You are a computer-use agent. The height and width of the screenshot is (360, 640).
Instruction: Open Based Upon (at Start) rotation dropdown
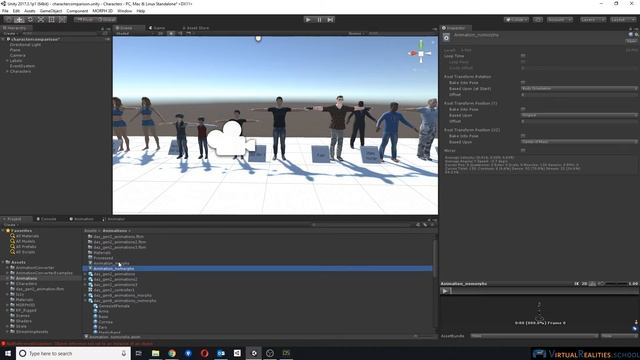tap(579, 89)
